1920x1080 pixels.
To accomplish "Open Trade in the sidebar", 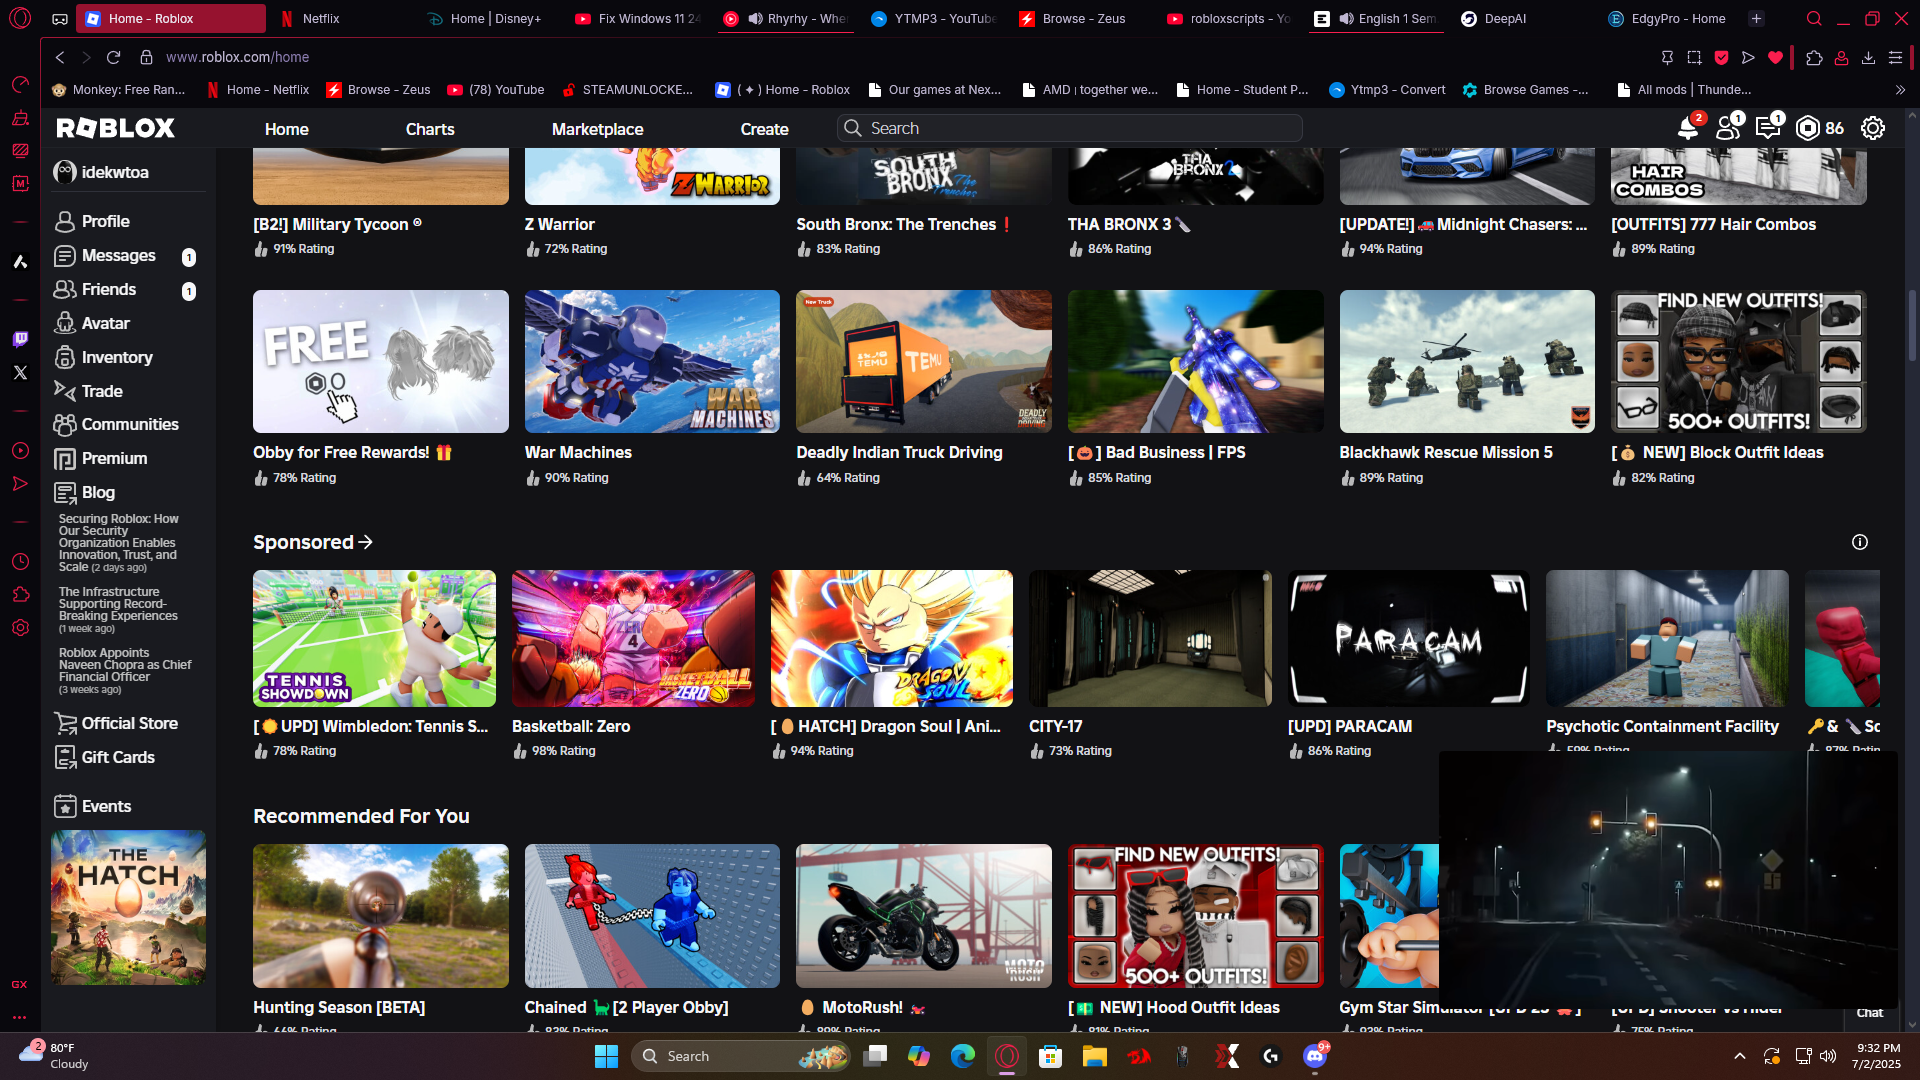I will (102, 391).
